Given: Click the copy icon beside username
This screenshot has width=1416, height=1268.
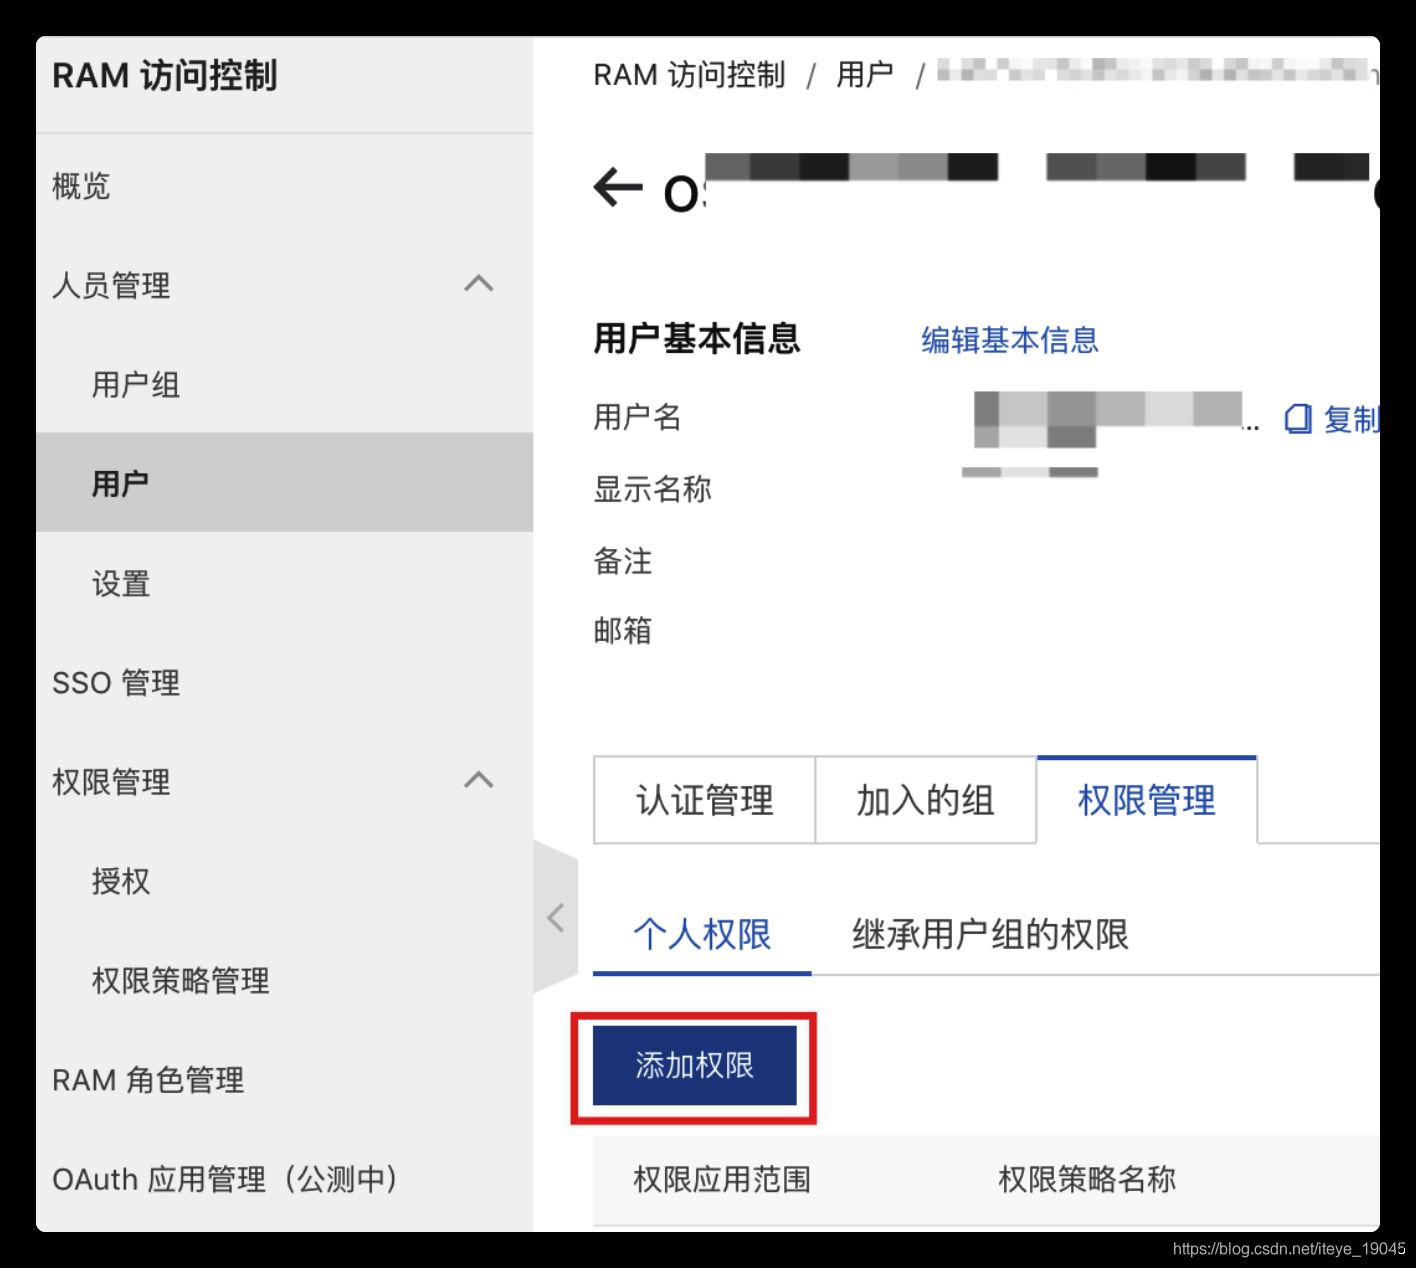Looking at the screenshot, I should coord(1298,419).
